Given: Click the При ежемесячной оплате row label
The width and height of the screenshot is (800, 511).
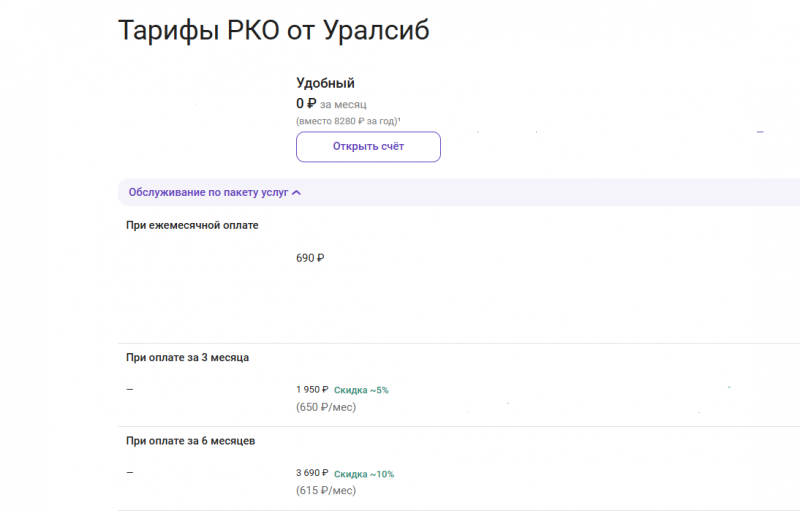Looking at the screenshot, I should [192, 225].
